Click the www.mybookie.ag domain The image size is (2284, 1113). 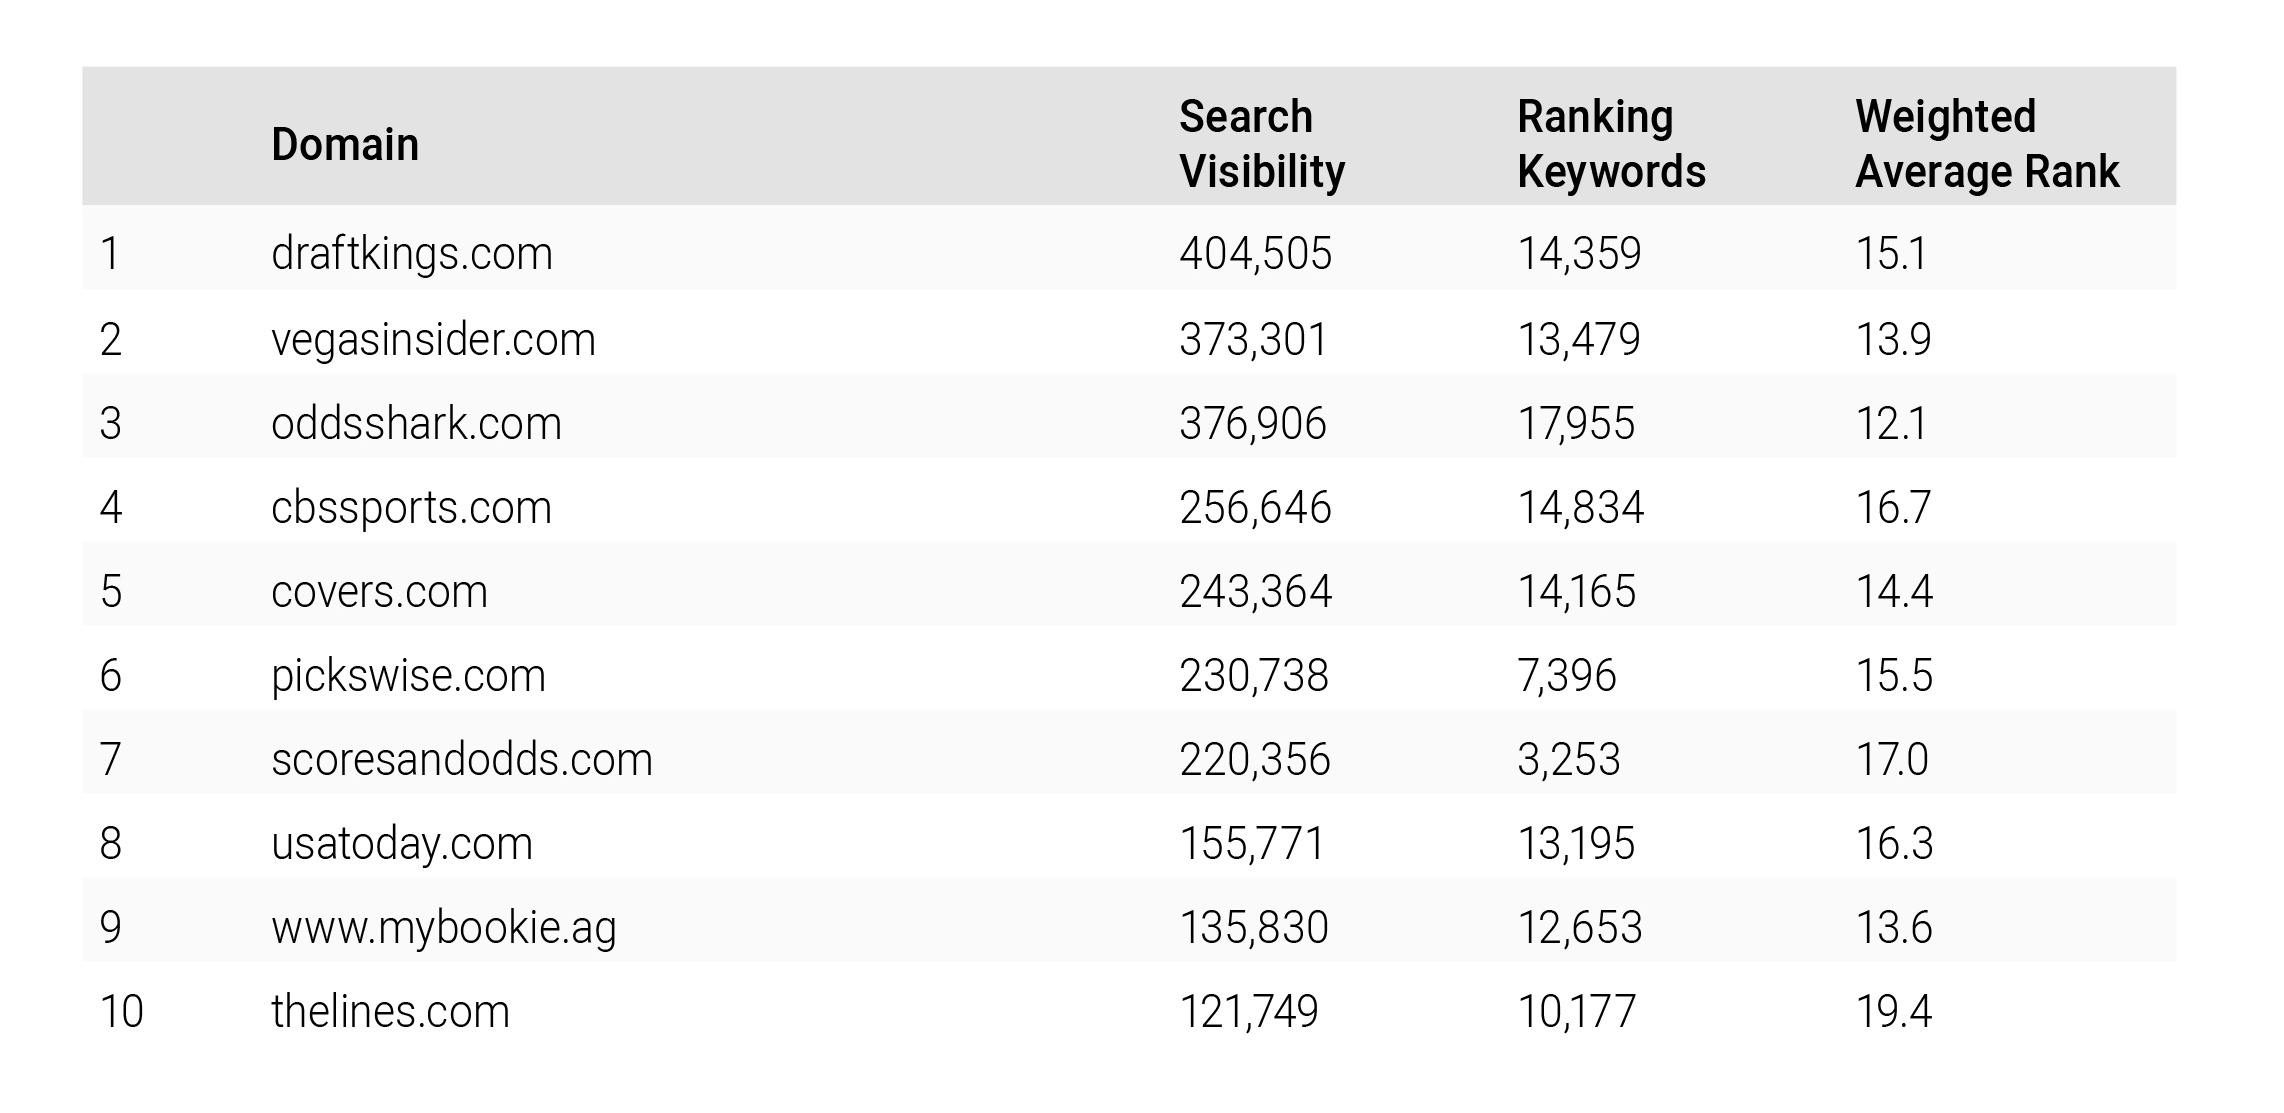pyautogui.click(x=444, y=927)
